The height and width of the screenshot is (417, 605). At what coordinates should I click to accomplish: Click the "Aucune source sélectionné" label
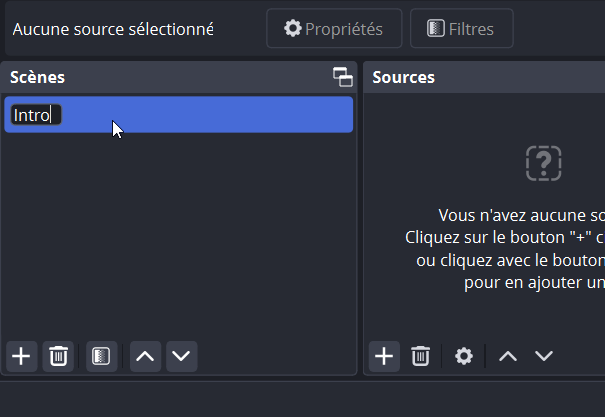[x=113, y=29]
